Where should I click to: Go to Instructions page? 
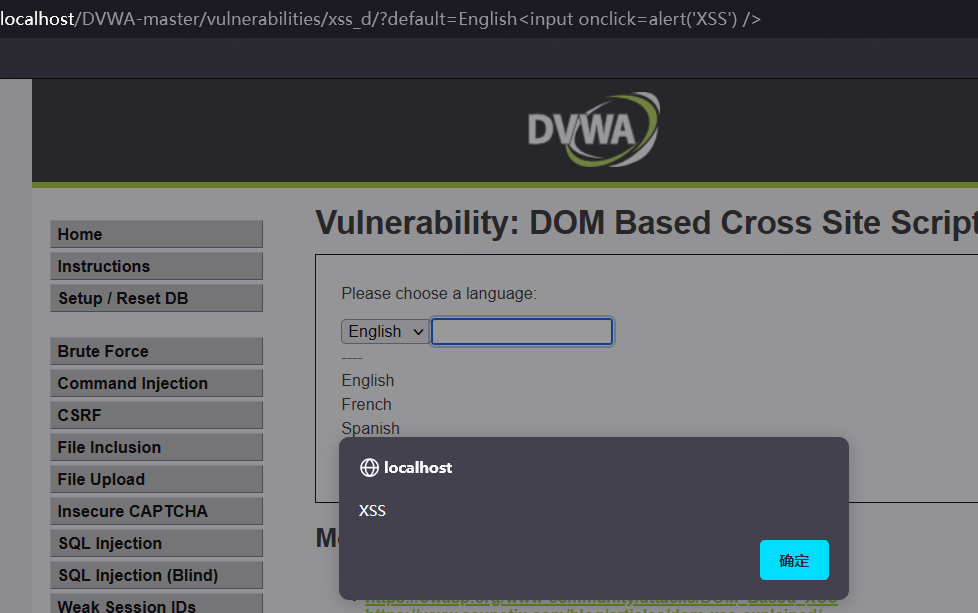coord(156,266)
